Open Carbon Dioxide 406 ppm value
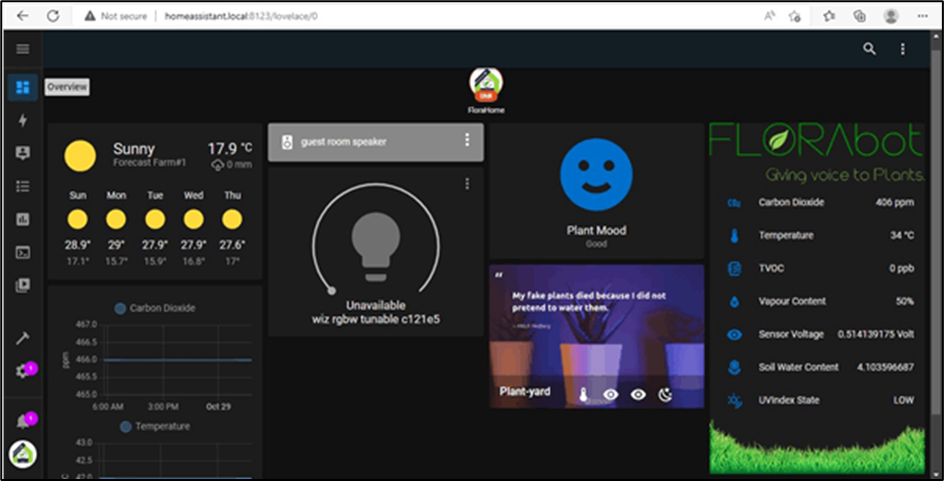 (x=895, y=203)
